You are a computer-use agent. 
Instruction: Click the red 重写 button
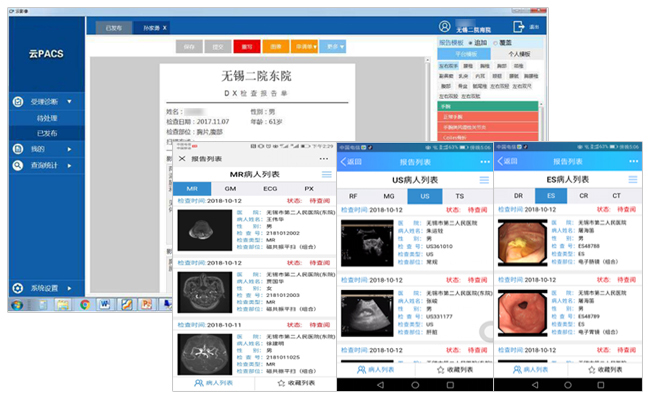pyautogui.click(x=247, y=46)
